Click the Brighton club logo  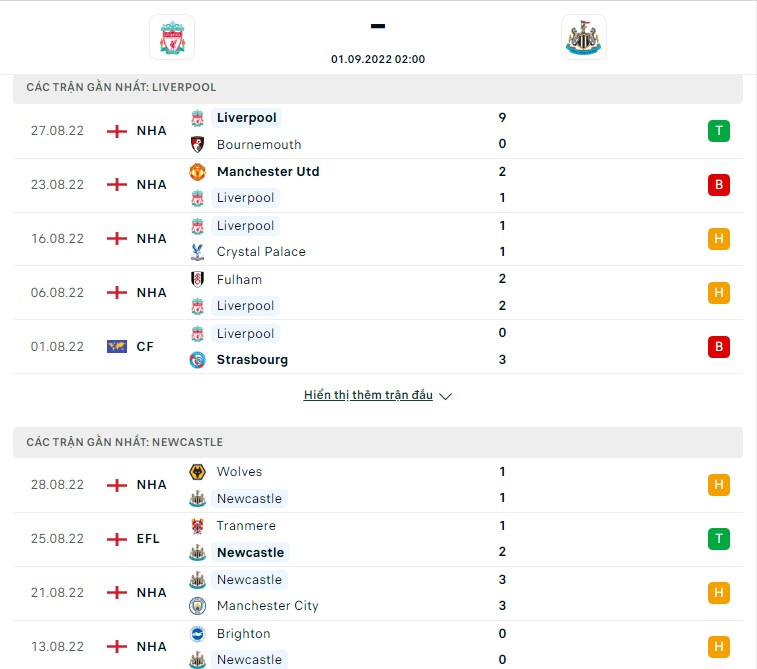coord(197,634)
